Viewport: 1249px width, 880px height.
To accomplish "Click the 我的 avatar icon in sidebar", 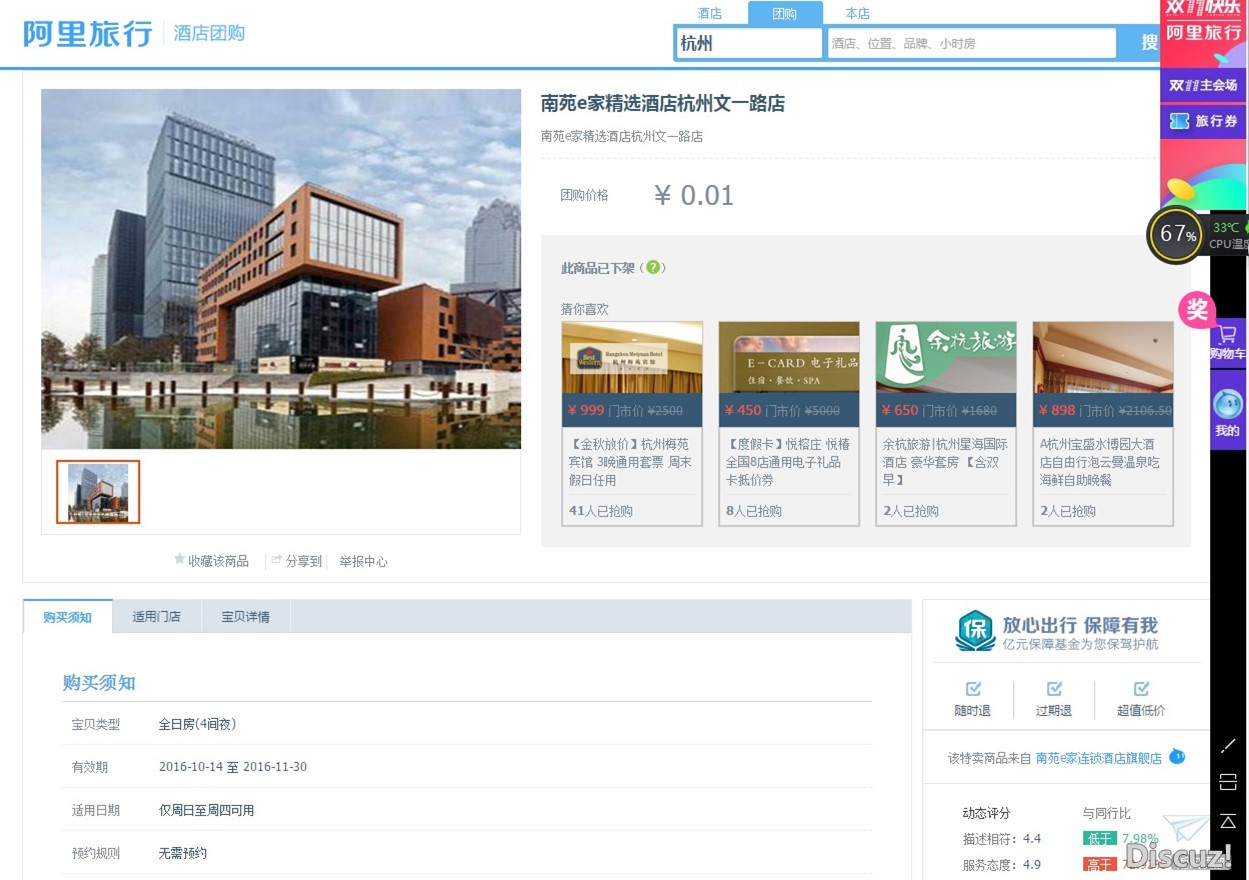I will click(x=1227, y=404).
